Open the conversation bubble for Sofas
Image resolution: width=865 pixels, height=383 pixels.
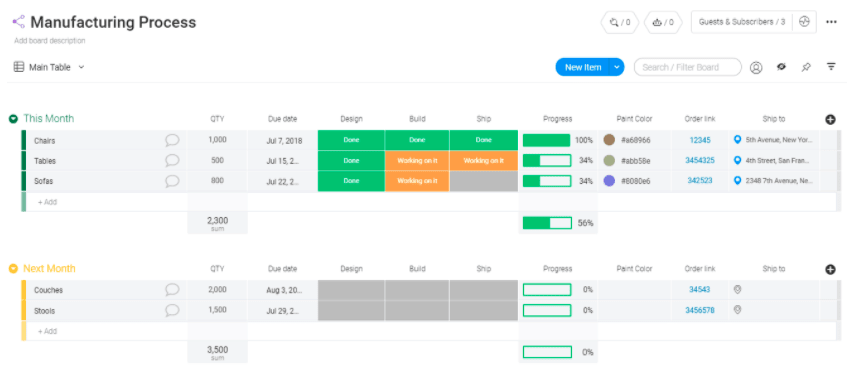[172, 181]
